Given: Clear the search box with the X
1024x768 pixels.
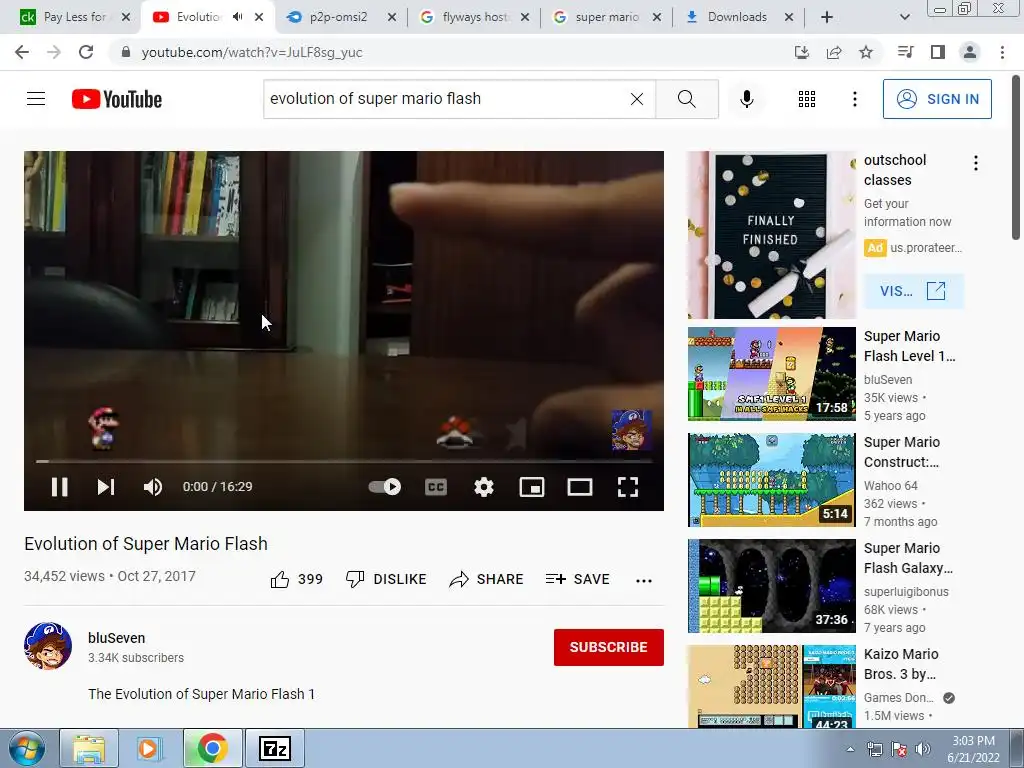Looking at the screenshot, I should click(x=637, y=99).
